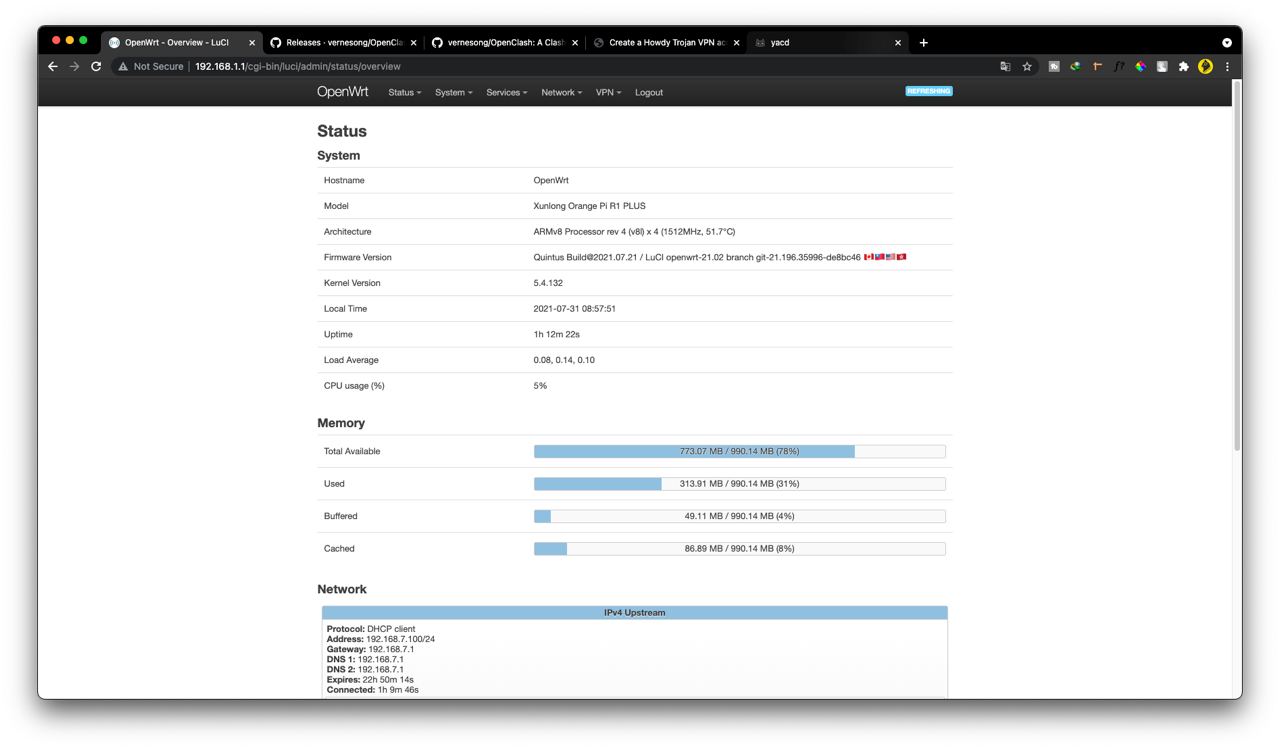Click the Local Time value 2021-07-31 08:57:51
This screenshot has width=1280, height=749.
[x=574, y=309]
